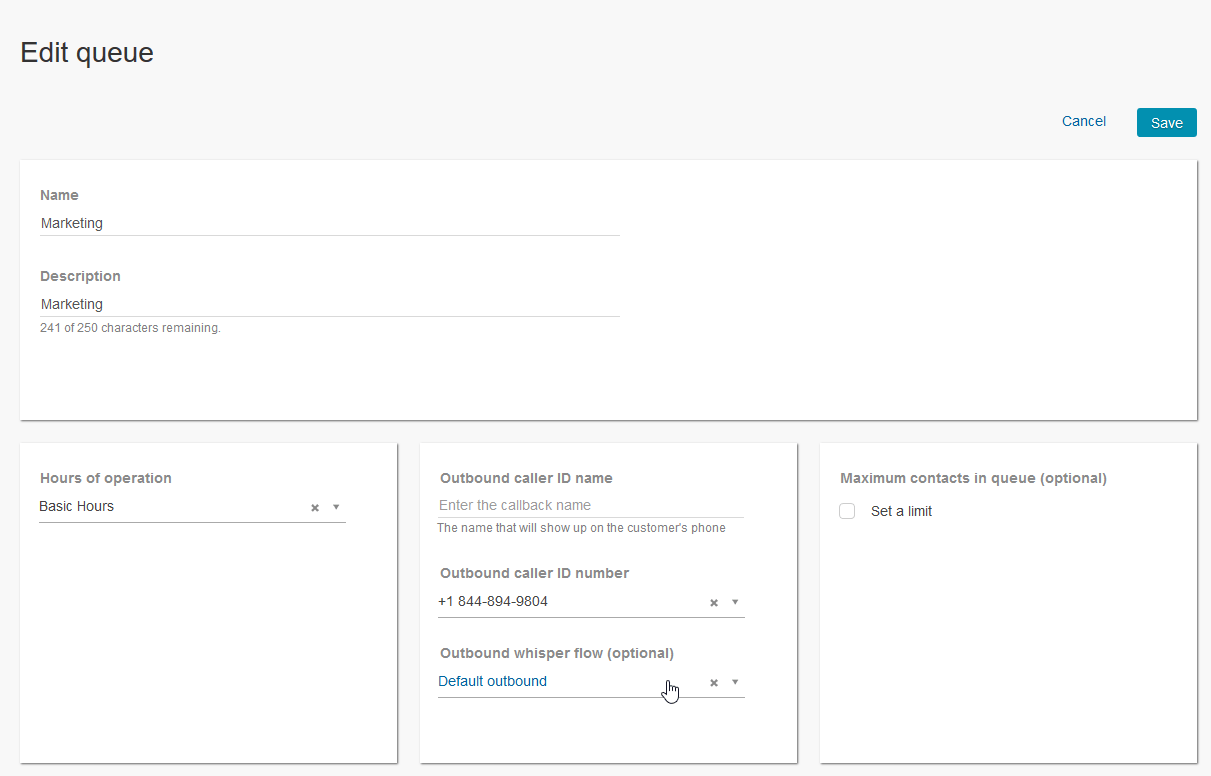Clear the Basic Hours selection with the x icon
The width and height of the screenshot is (1211, 776).
313,507
